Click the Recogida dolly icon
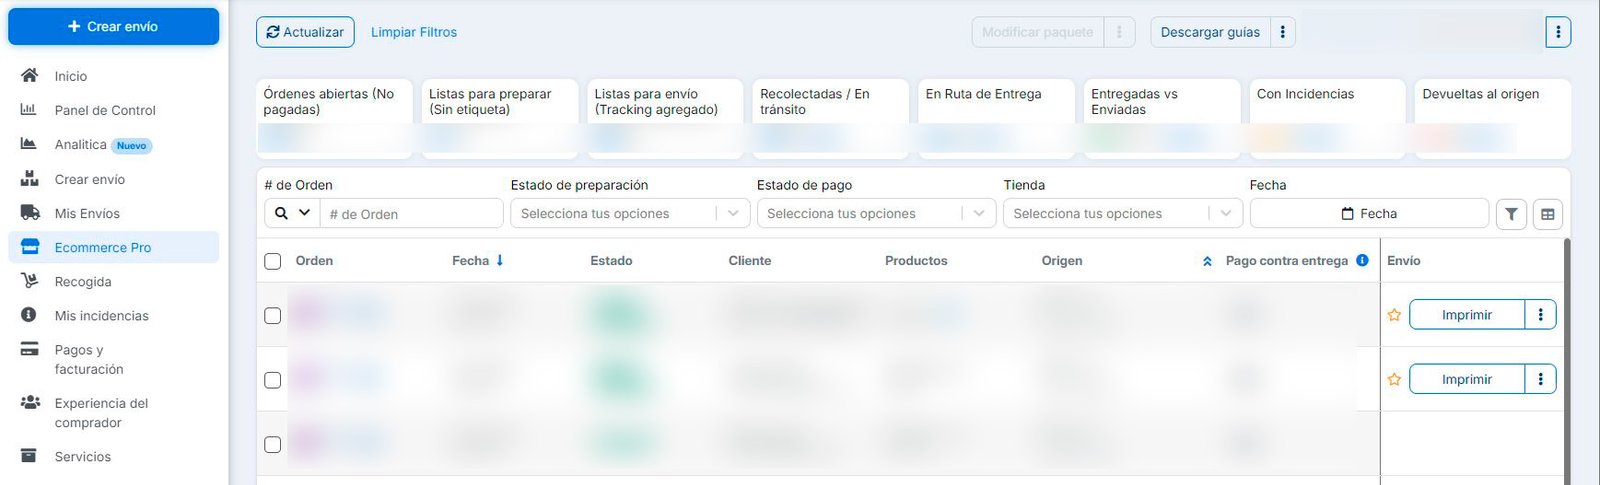Image resolution: width=1600 pixels, height=485 pixels. pyautogui.click(x=29, y=281)
